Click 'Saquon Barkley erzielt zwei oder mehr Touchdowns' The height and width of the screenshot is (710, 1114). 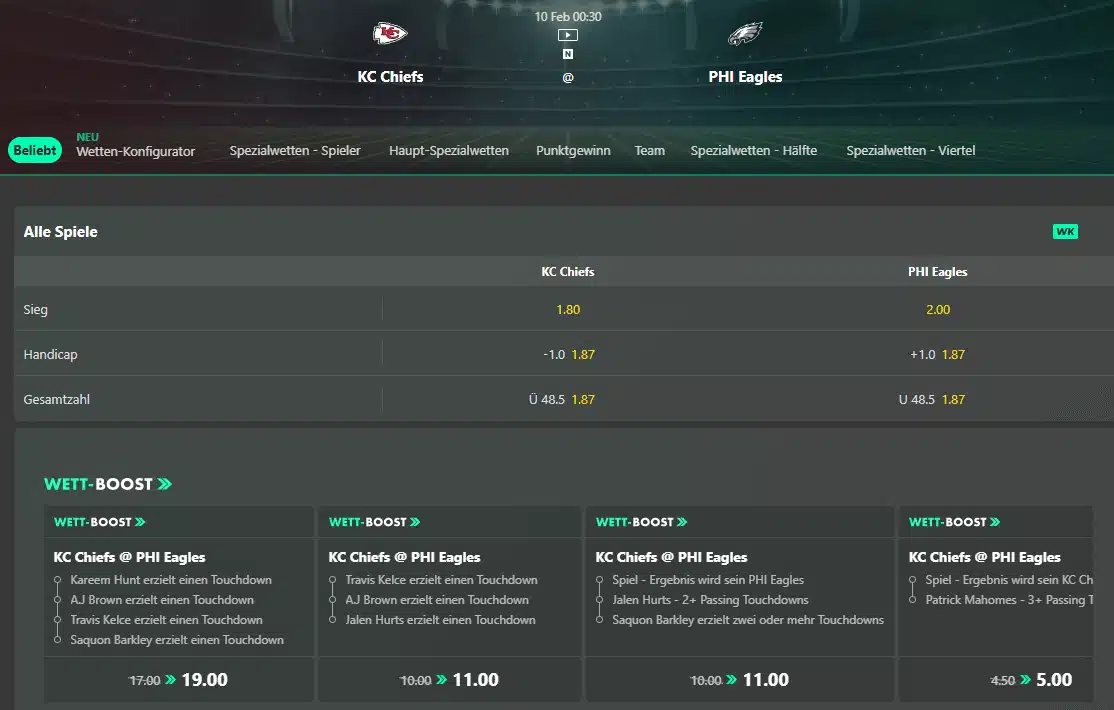pyautogui.click(x=748, y=620)
